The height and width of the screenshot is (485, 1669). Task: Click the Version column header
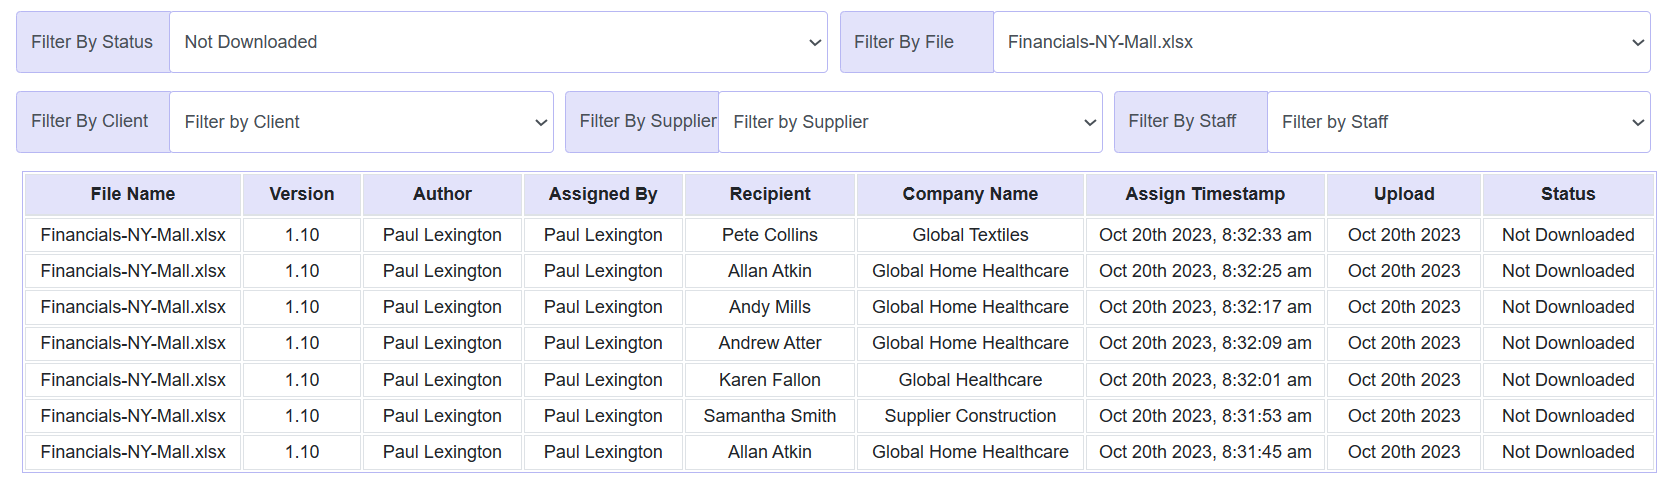(302, 194)
